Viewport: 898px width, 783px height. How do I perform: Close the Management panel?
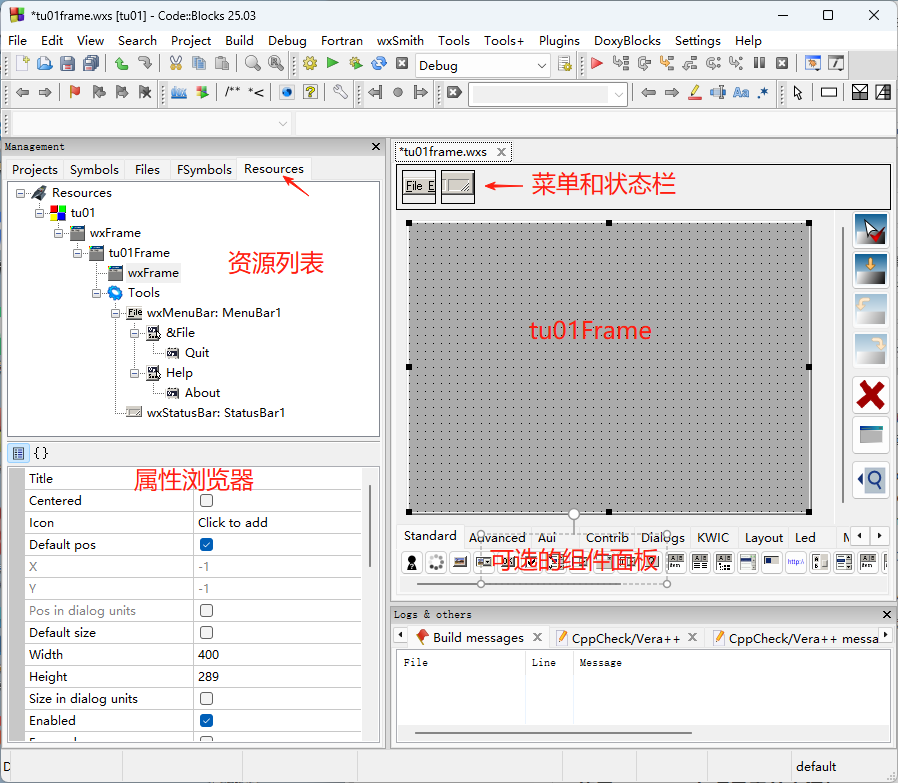coord(376,147)
